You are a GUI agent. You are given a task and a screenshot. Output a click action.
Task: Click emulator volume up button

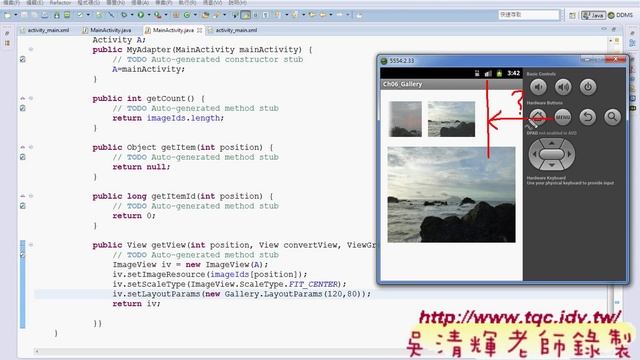(563, 87)
